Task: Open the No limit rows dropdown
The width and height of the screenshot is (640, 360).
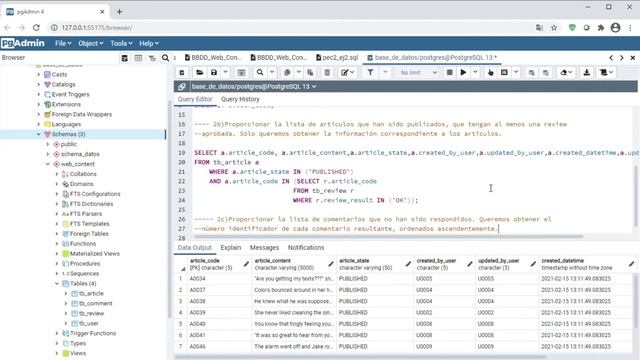Action: click(418, 72)
